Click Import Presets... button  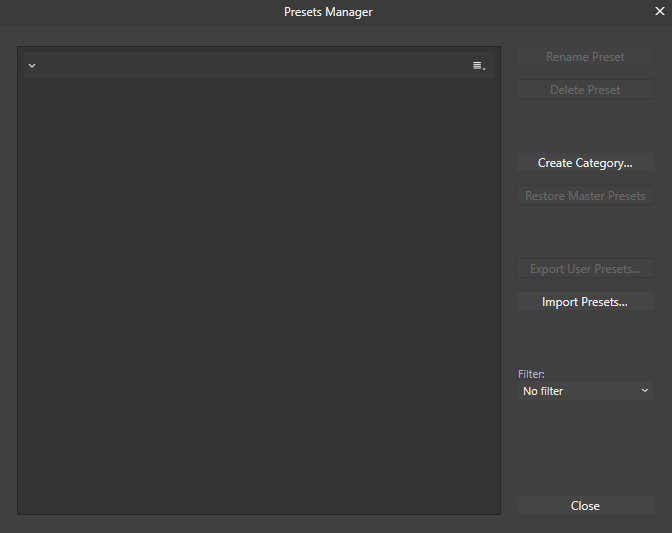pyautogui.click(x=585, y=302)
